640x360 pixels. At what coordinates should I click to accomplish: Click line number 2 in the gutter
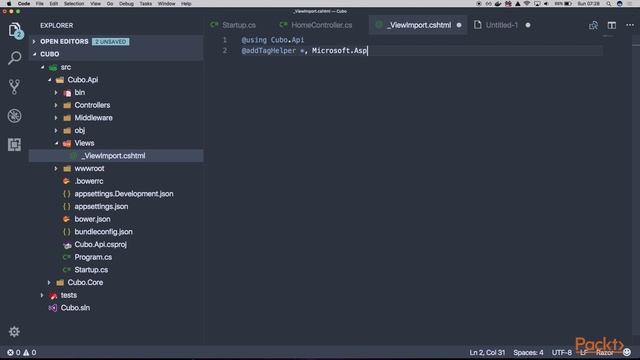pos(224,51)
